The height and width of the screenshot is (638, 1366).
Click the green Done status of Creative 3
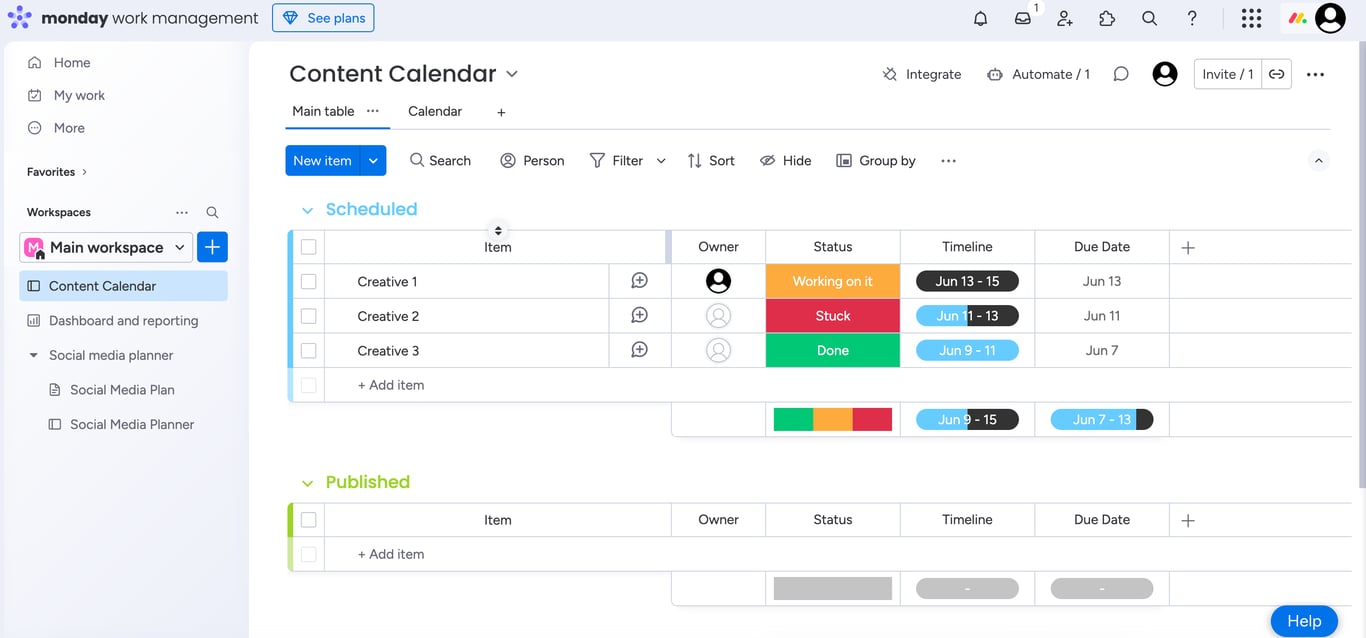pyautogui.click(x=832, y=350)
